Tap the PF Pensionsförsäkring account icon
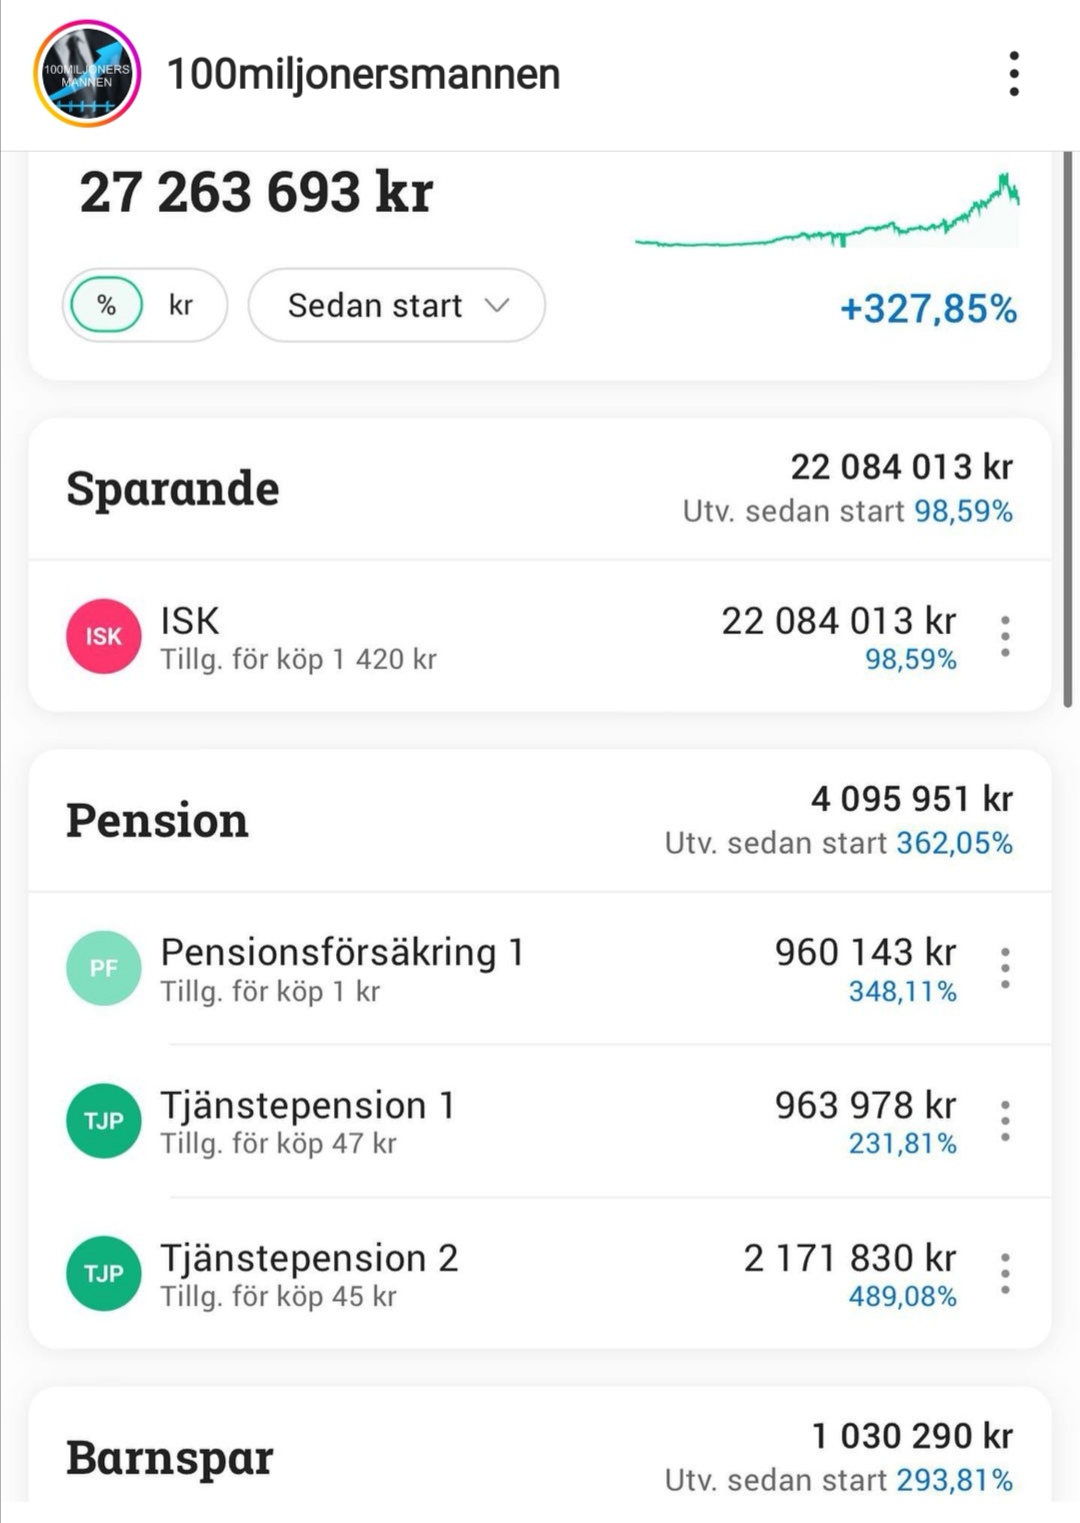 [104, 968]
